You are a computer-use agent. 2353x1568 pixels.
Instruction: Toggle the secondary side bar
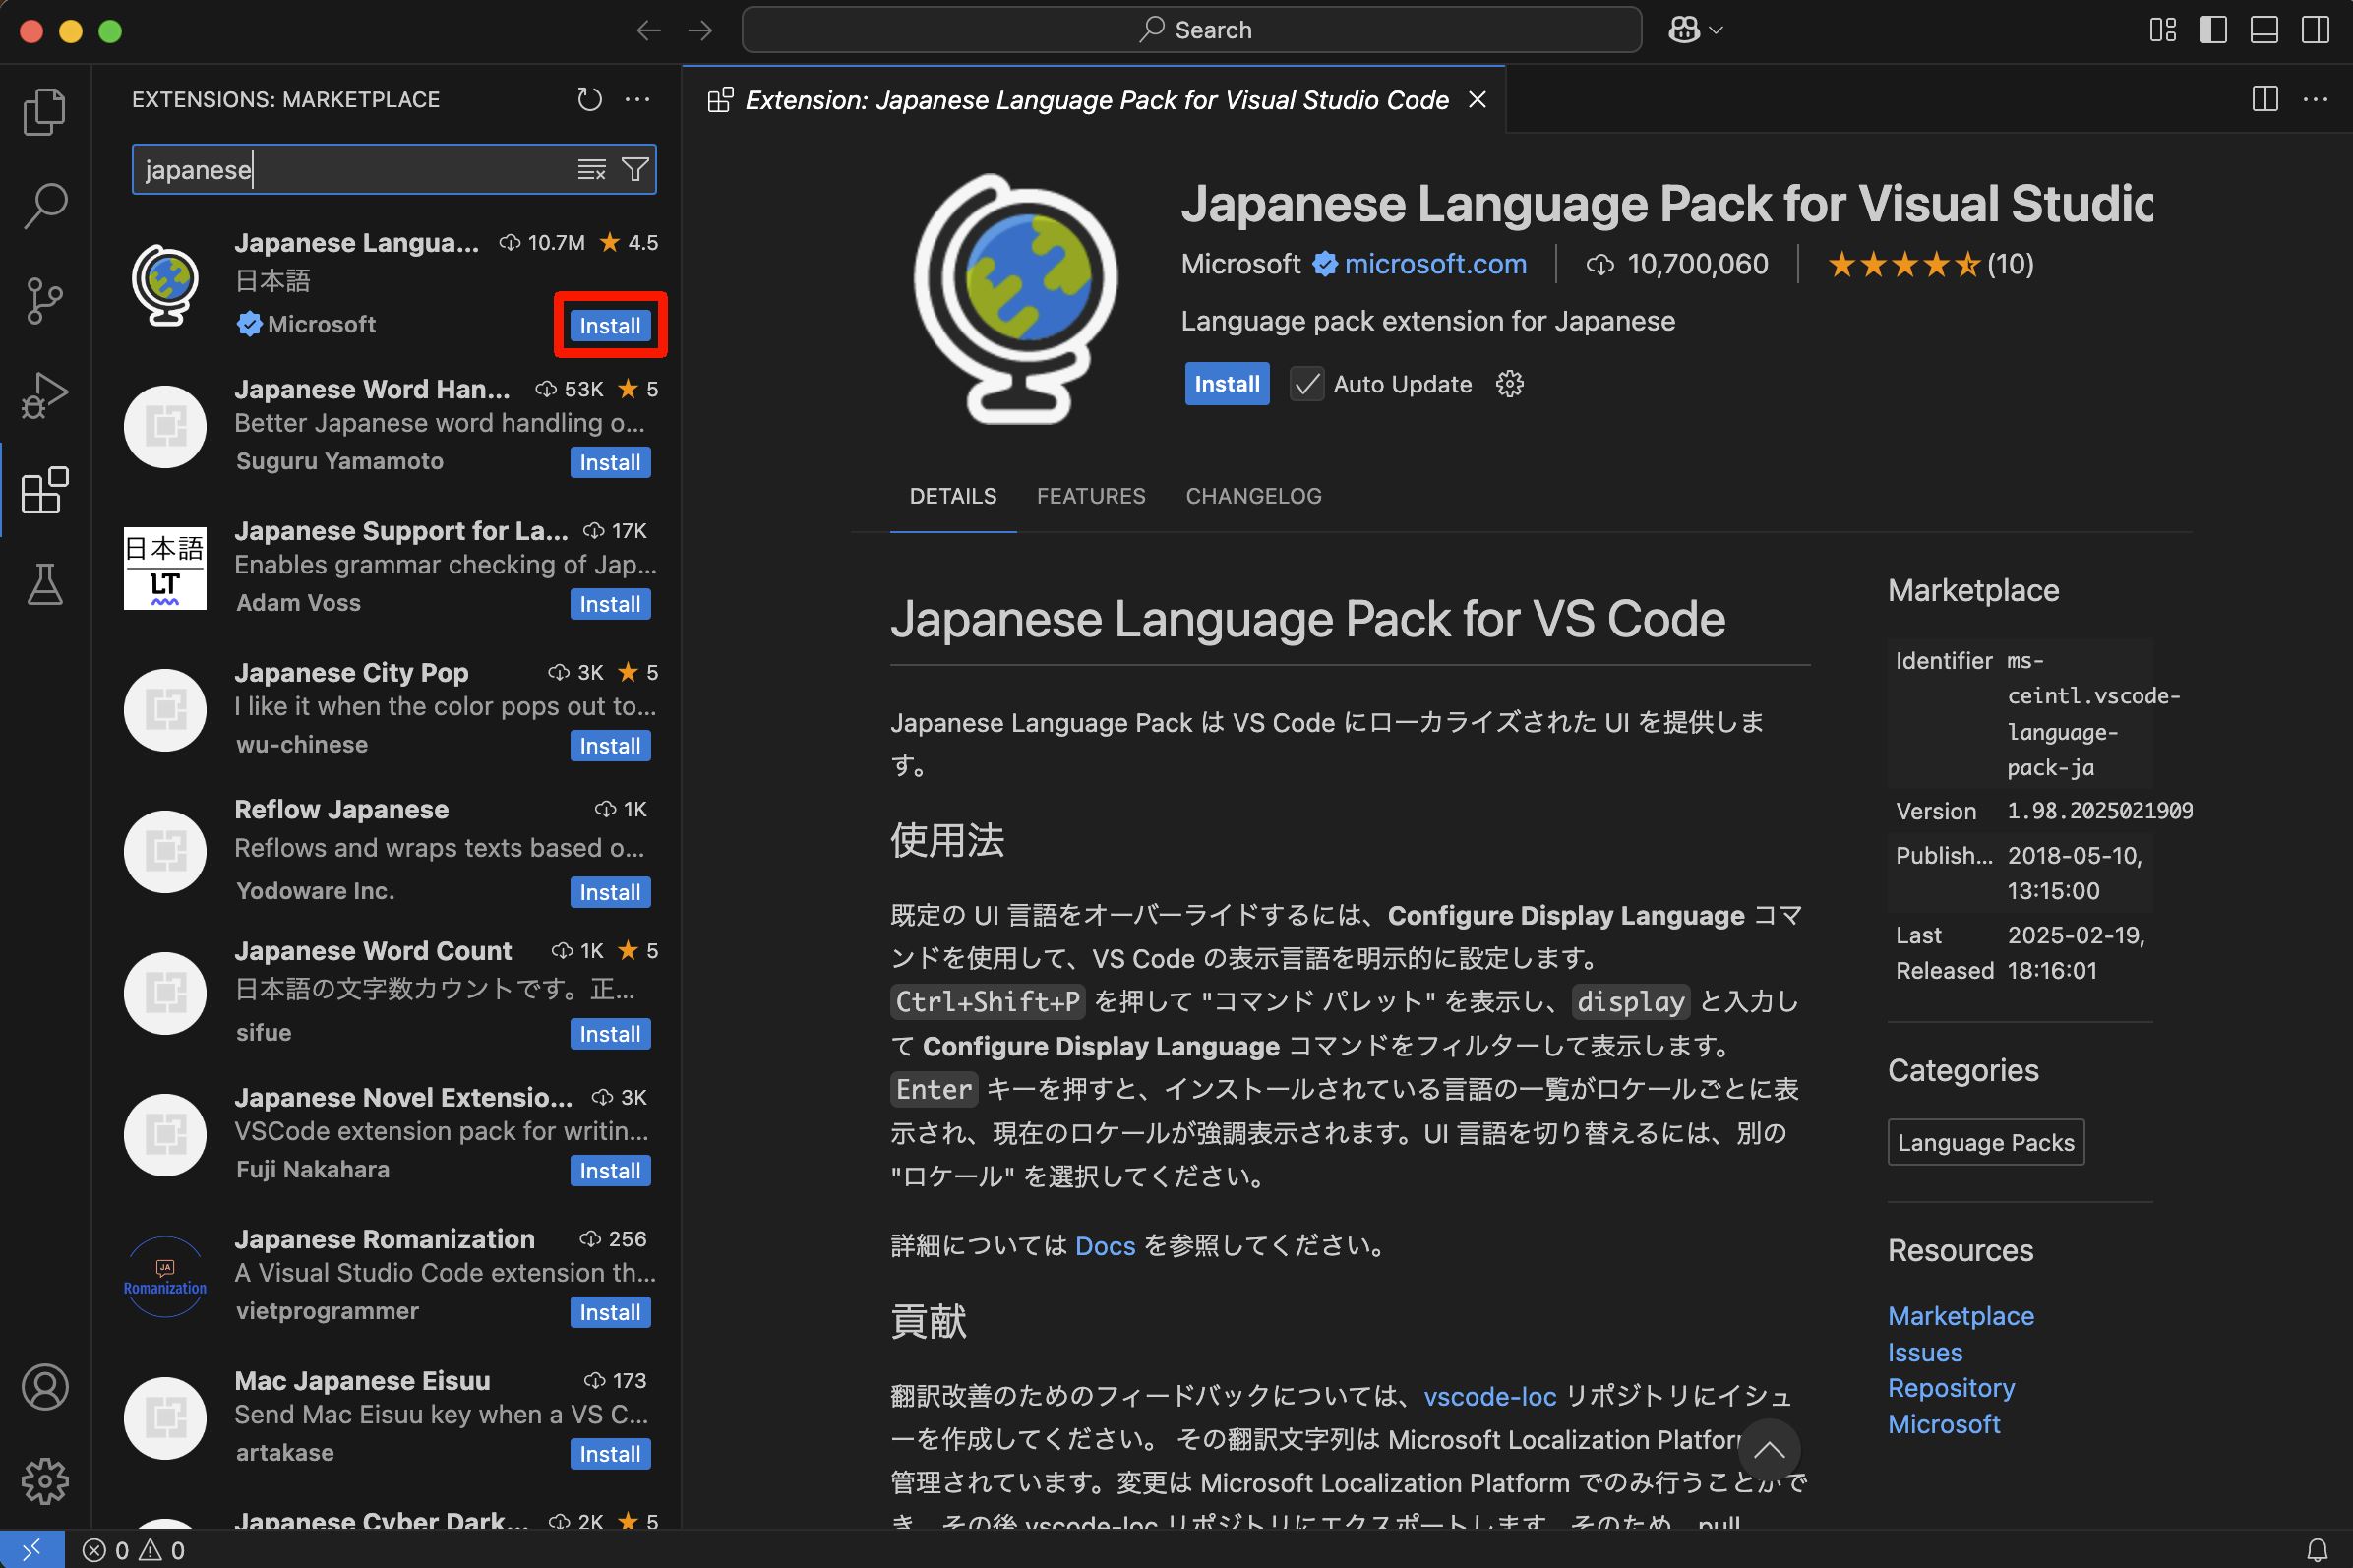(x=2315, y=30)
